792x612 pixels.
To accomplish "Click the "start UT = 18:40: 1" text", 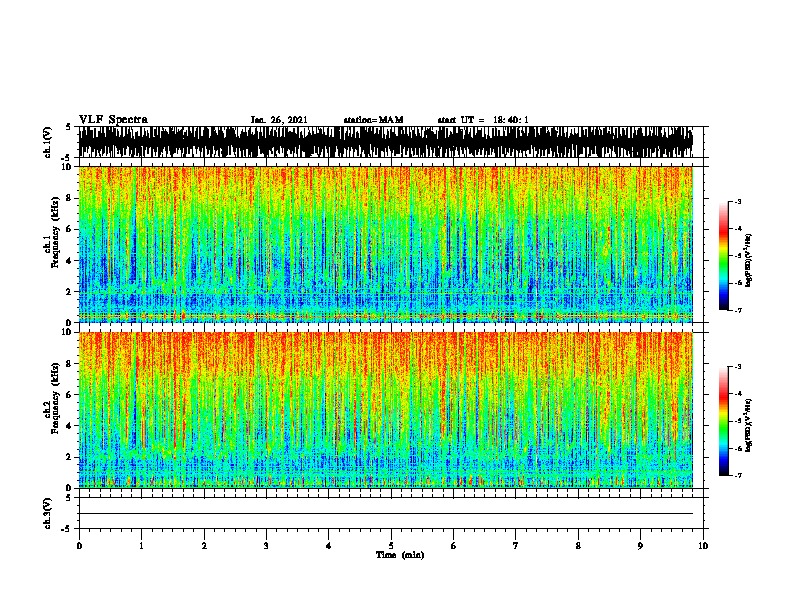I will pos(483,120).
